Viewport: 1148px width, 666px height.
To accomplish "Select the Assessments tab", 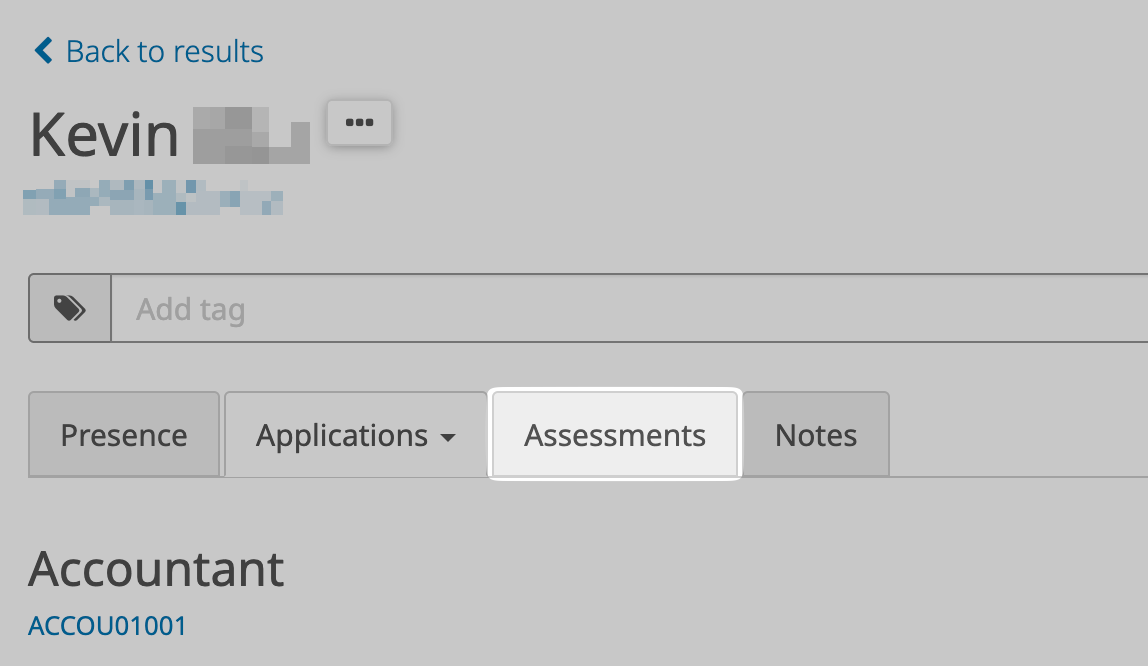I will coord(615,435).
